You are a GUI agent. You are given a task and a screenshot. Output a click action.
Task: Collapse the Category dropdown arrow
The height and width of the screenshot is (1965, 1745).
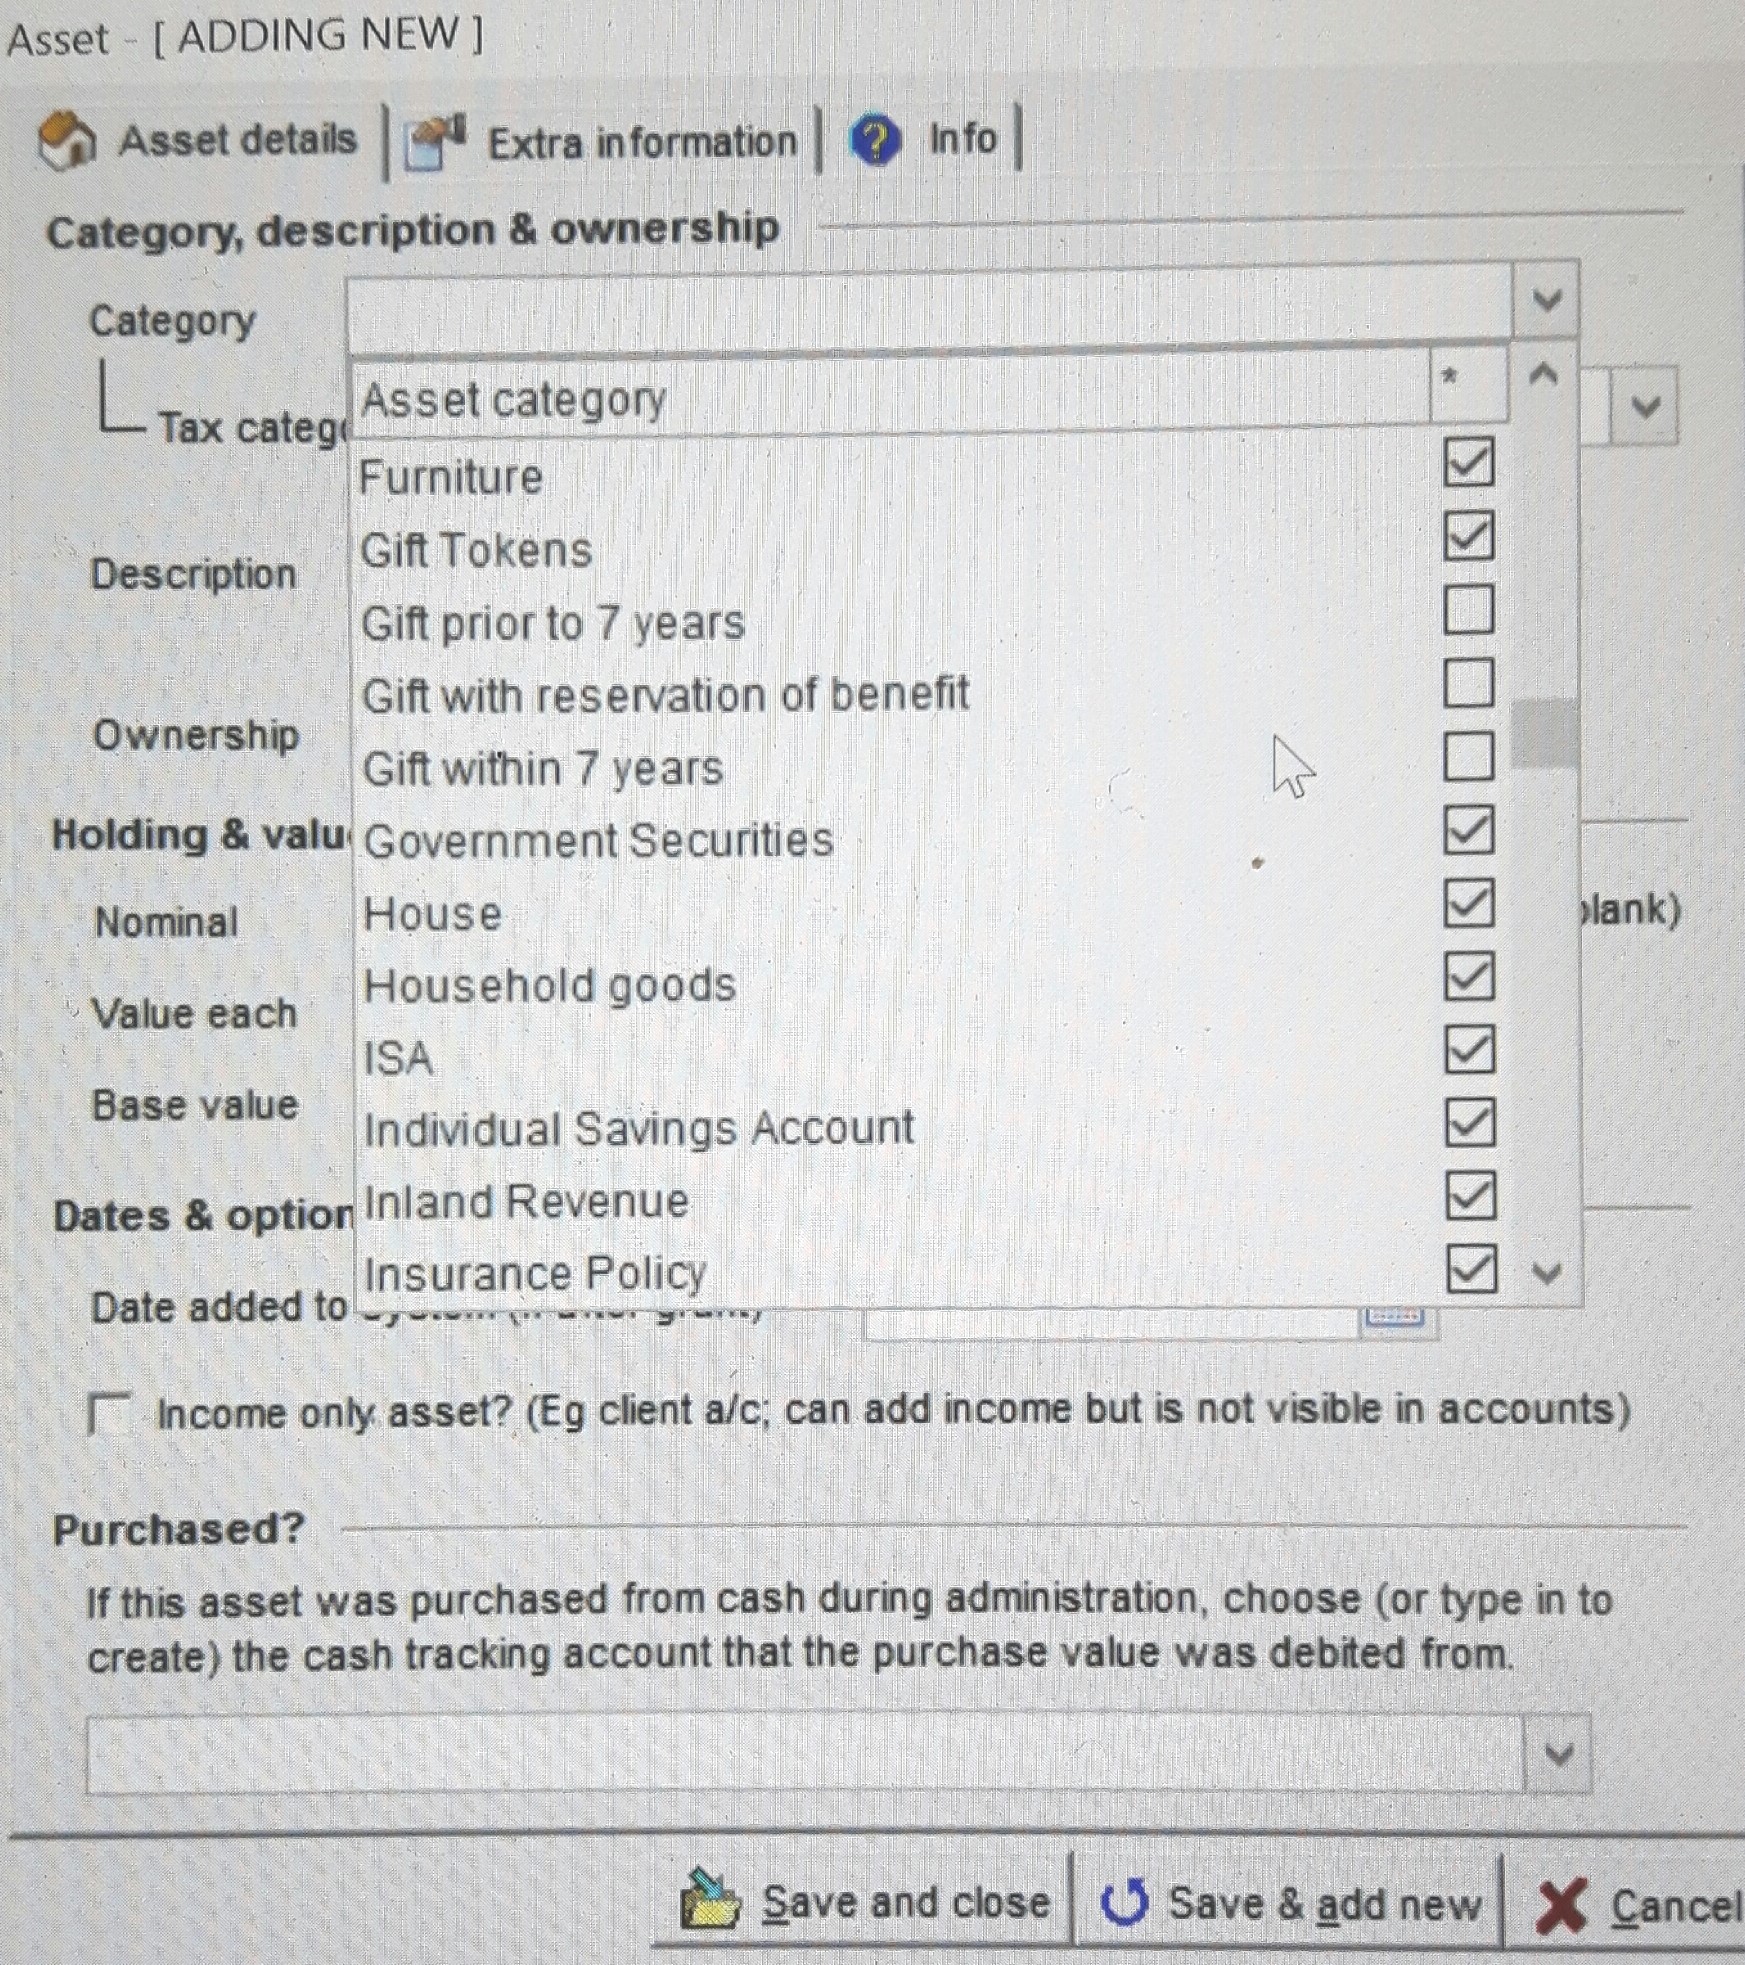click(x=1546, y=300)
